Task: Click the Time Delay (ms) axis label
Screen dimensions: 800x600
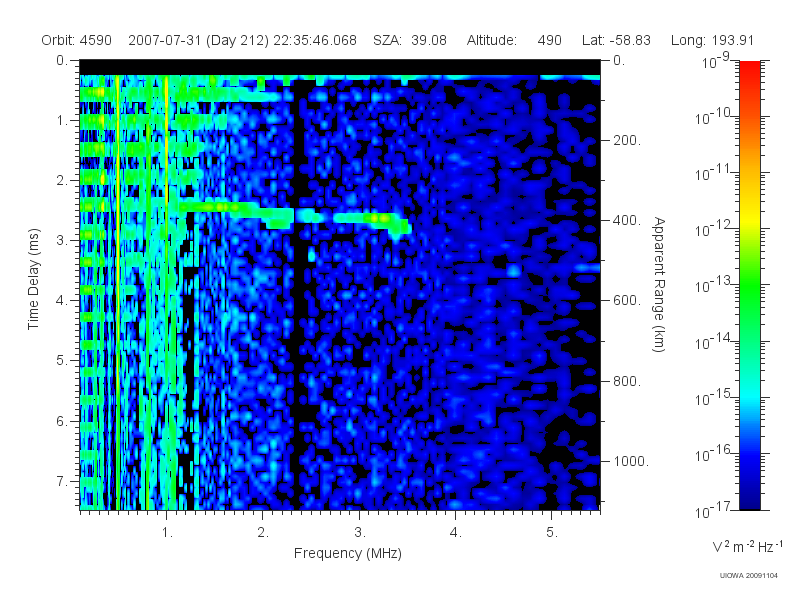Action: [33, 279]
